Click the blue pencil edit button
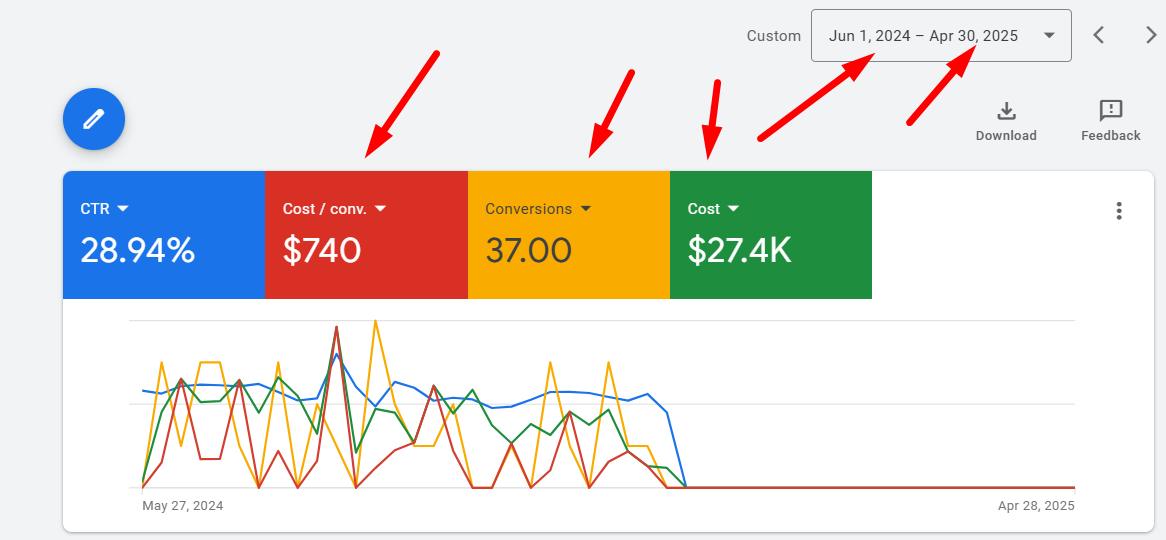Screen dimensions: 1166x540 [x=94, y=120]
